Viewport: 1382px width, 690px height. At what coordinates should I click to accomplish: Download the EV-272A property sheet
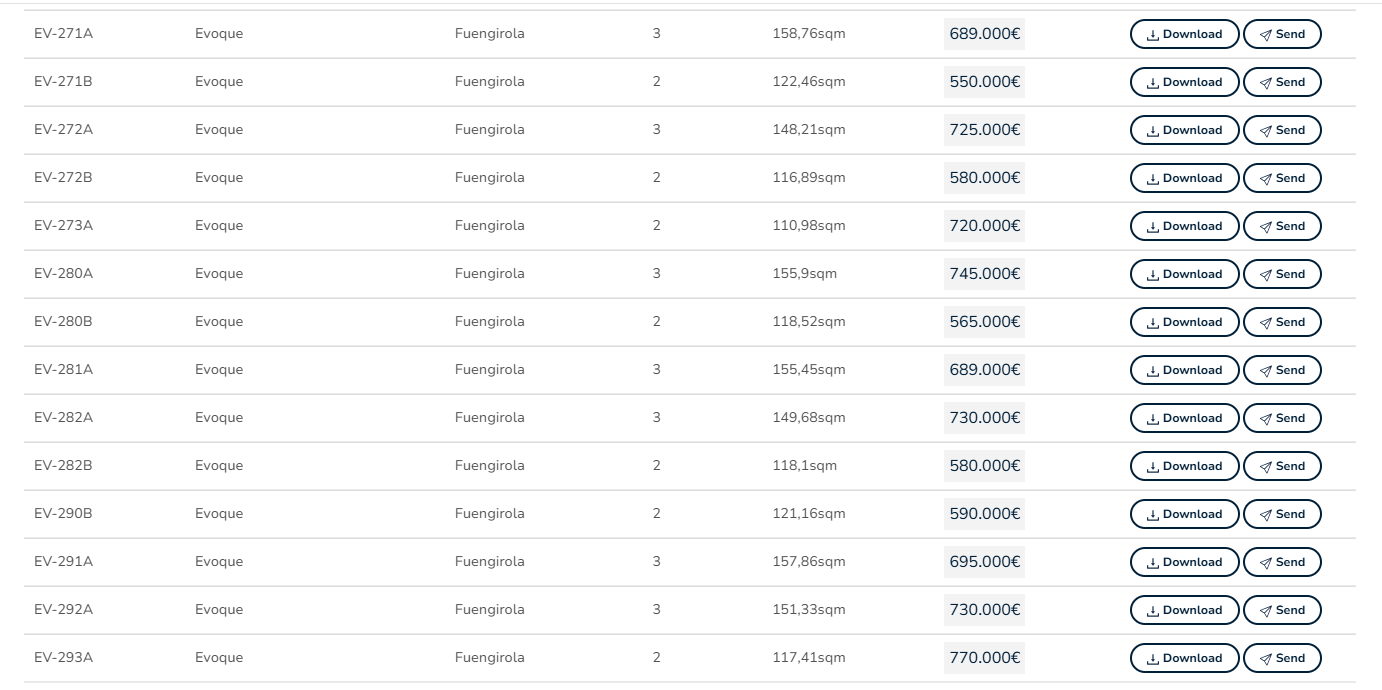[x=1184, y=130]
